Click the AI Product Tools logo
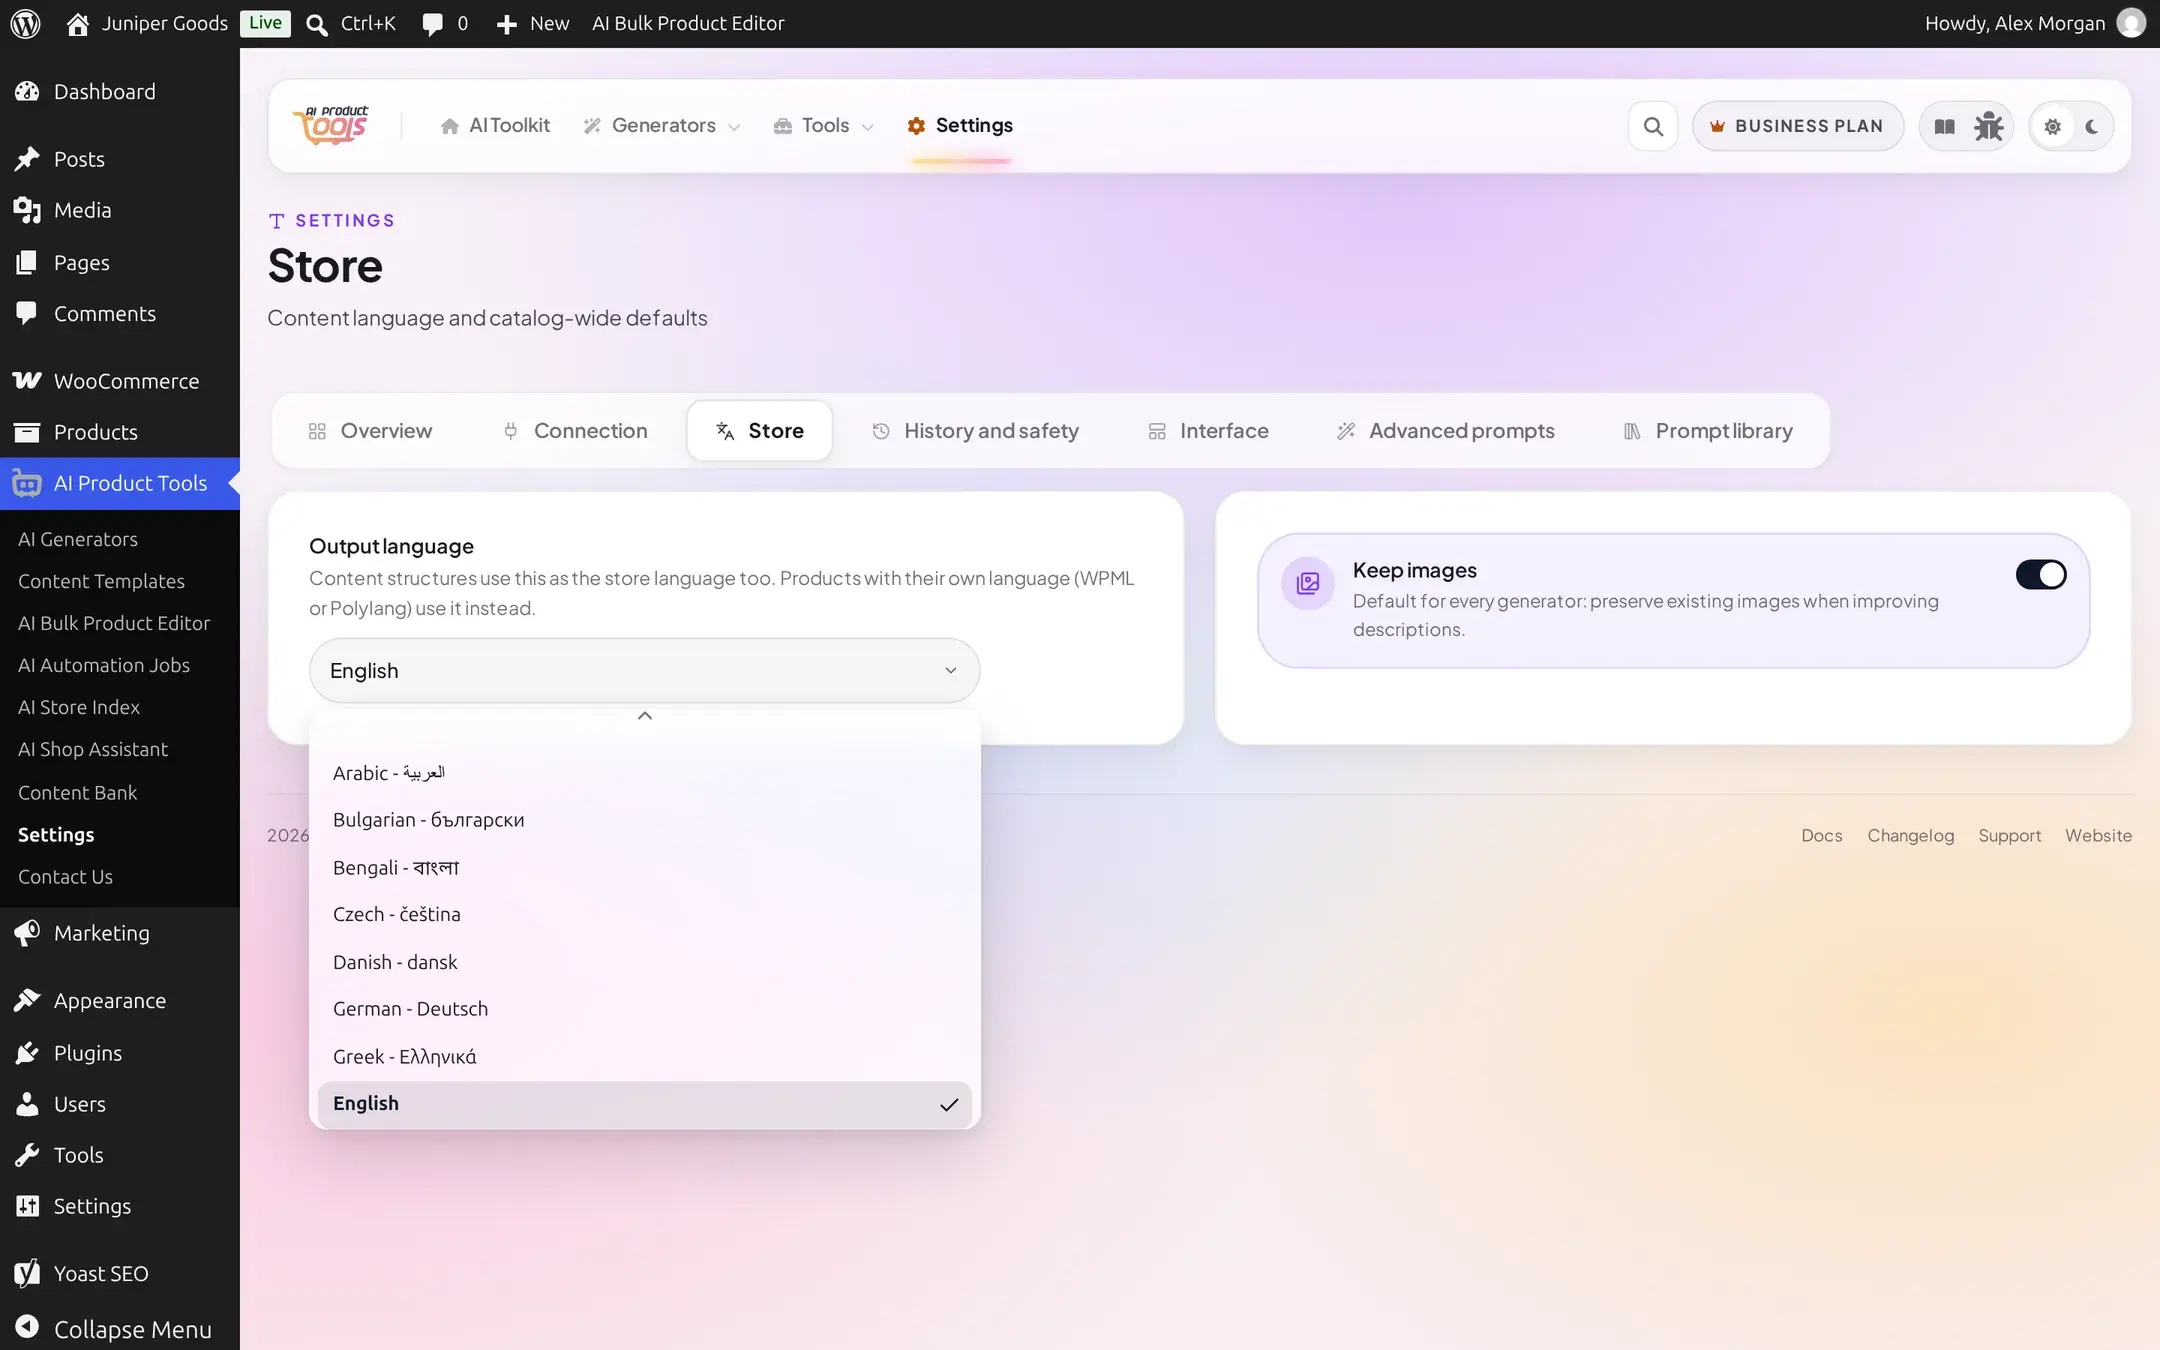 (x=331, y=125)
